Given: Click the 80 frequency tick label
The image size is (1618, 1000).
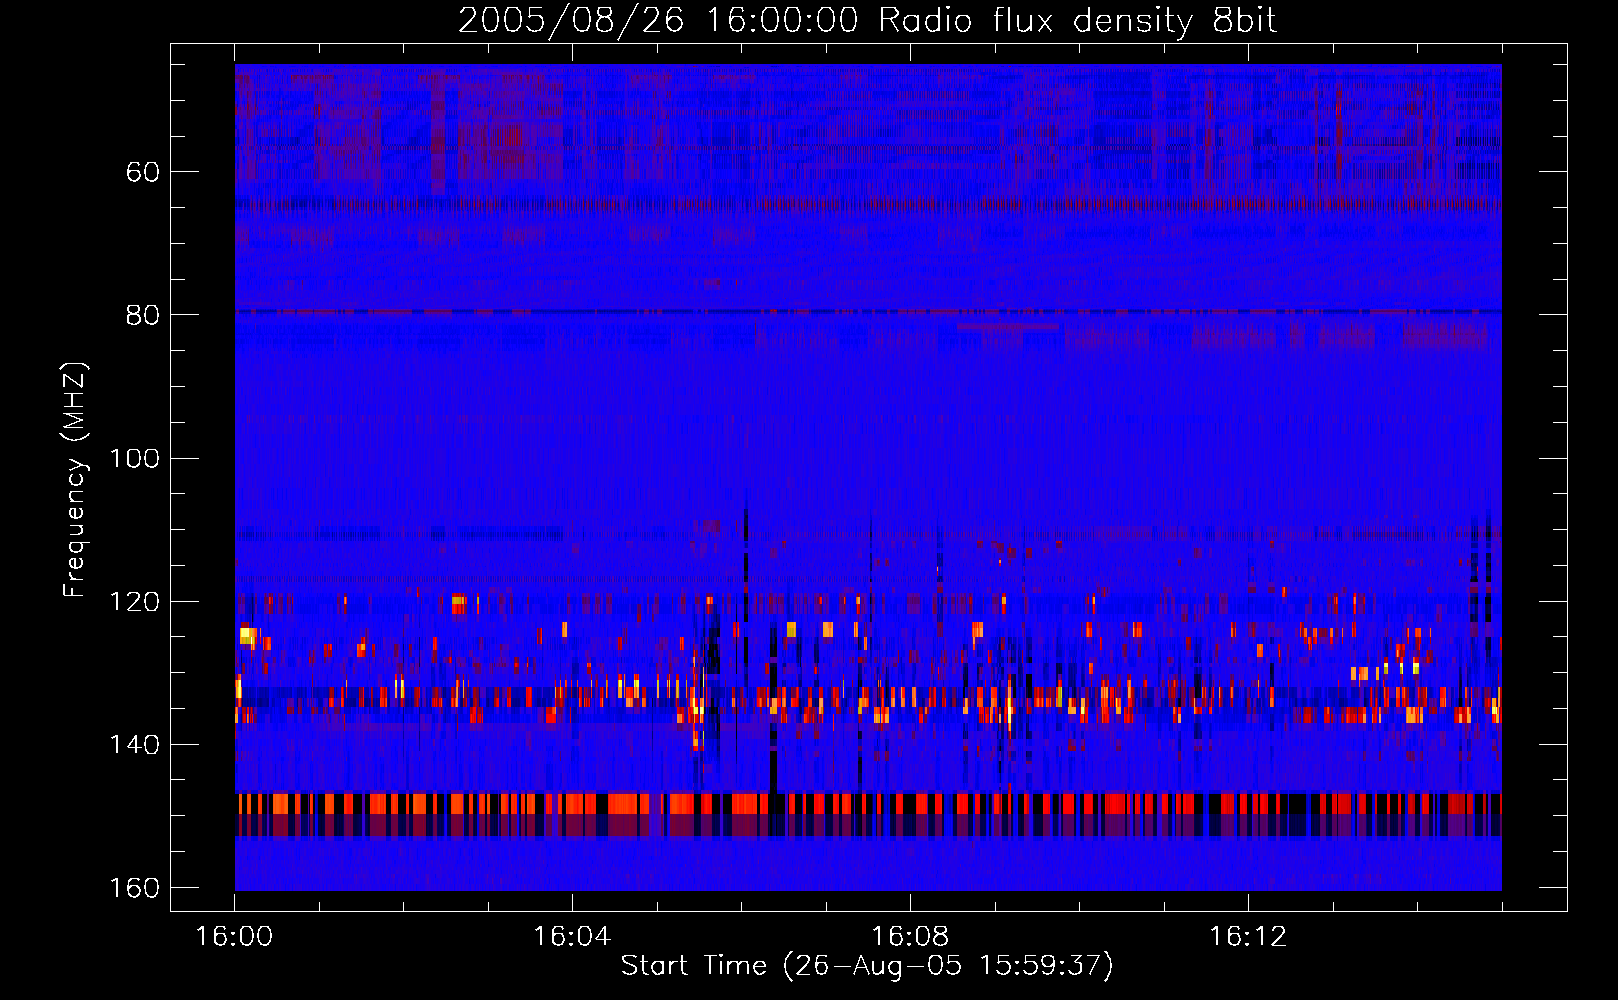Looking at the screenshot, I should tap(143, 315).
